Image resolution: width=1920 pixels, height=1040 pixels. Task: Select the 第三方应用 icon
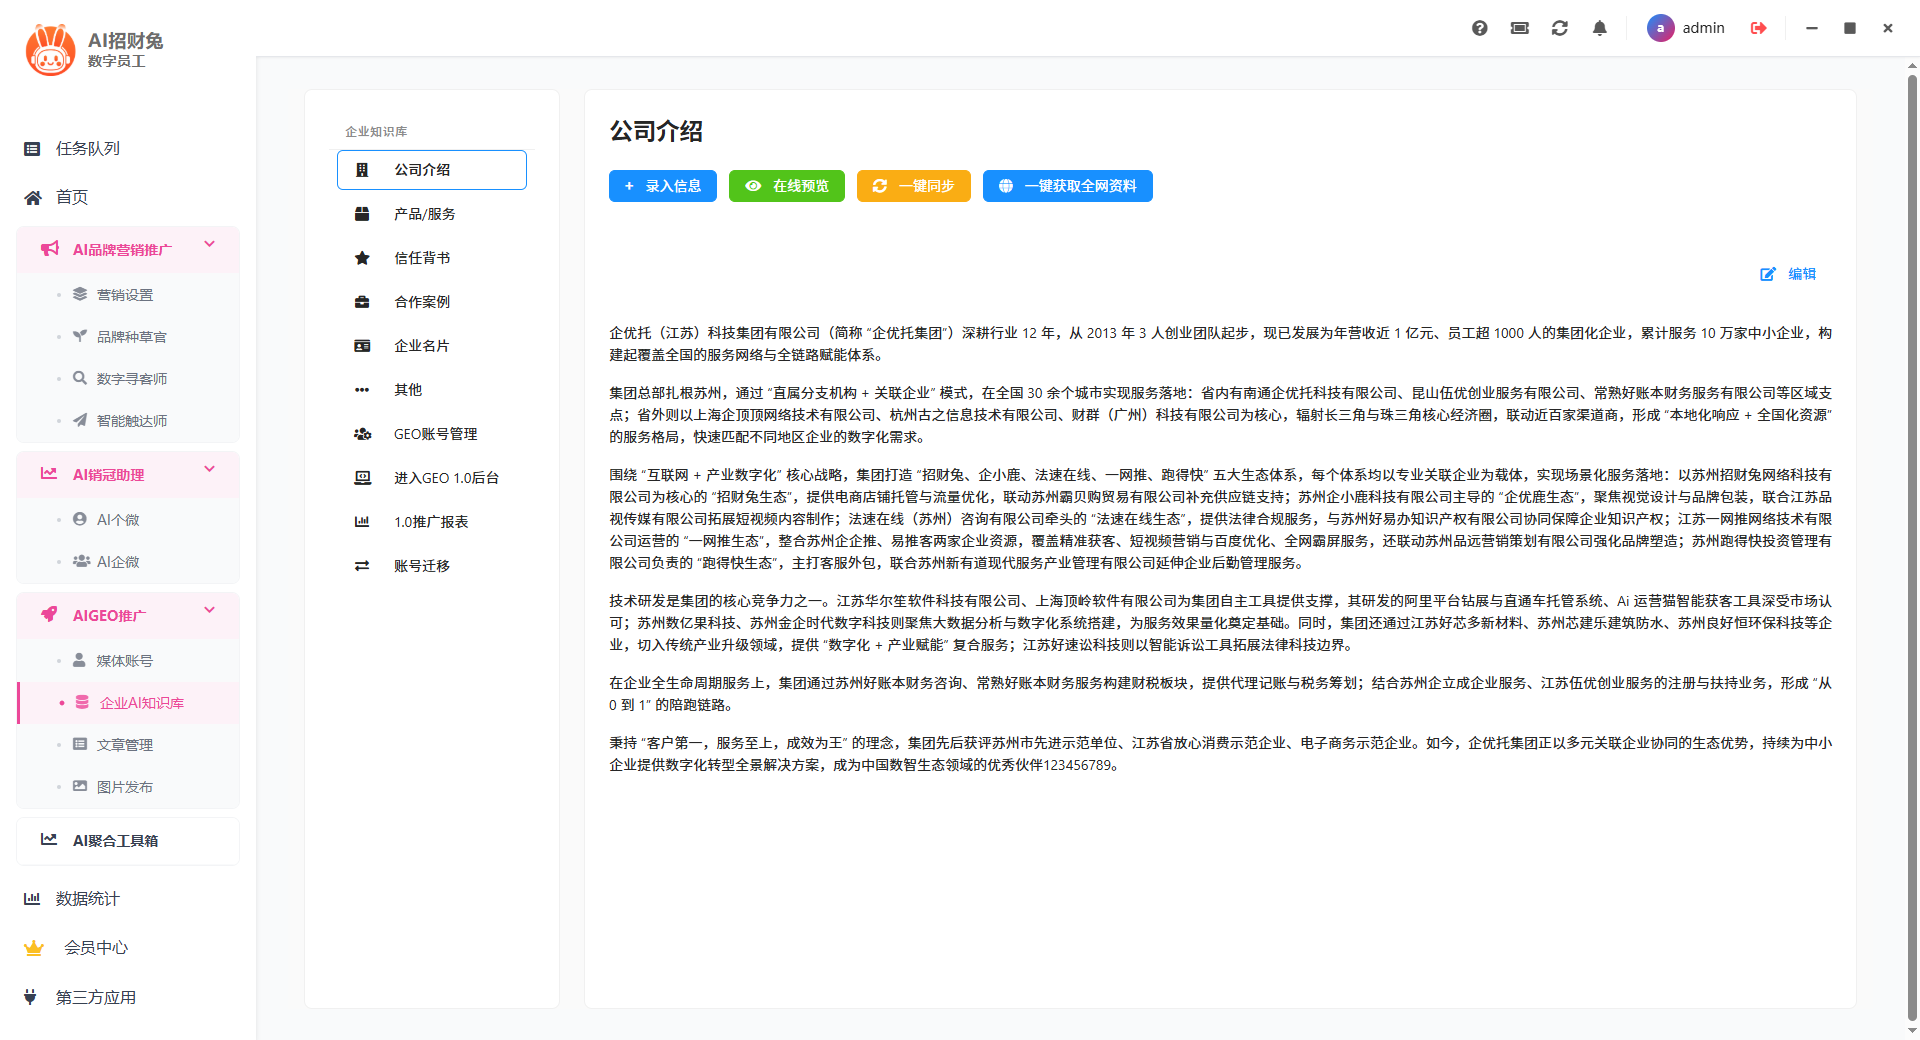30,996
